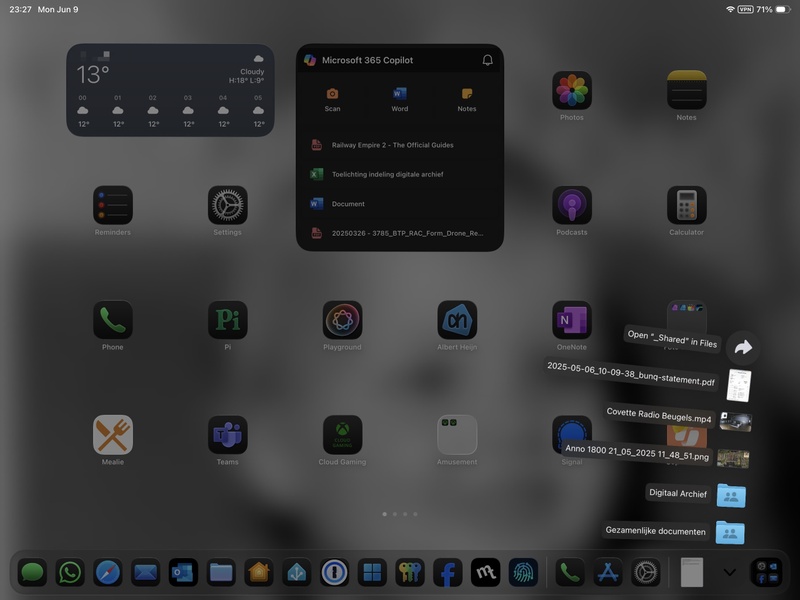Open the Home app in the dock
This screenshot has width=800, height=600.
[259, 572]
